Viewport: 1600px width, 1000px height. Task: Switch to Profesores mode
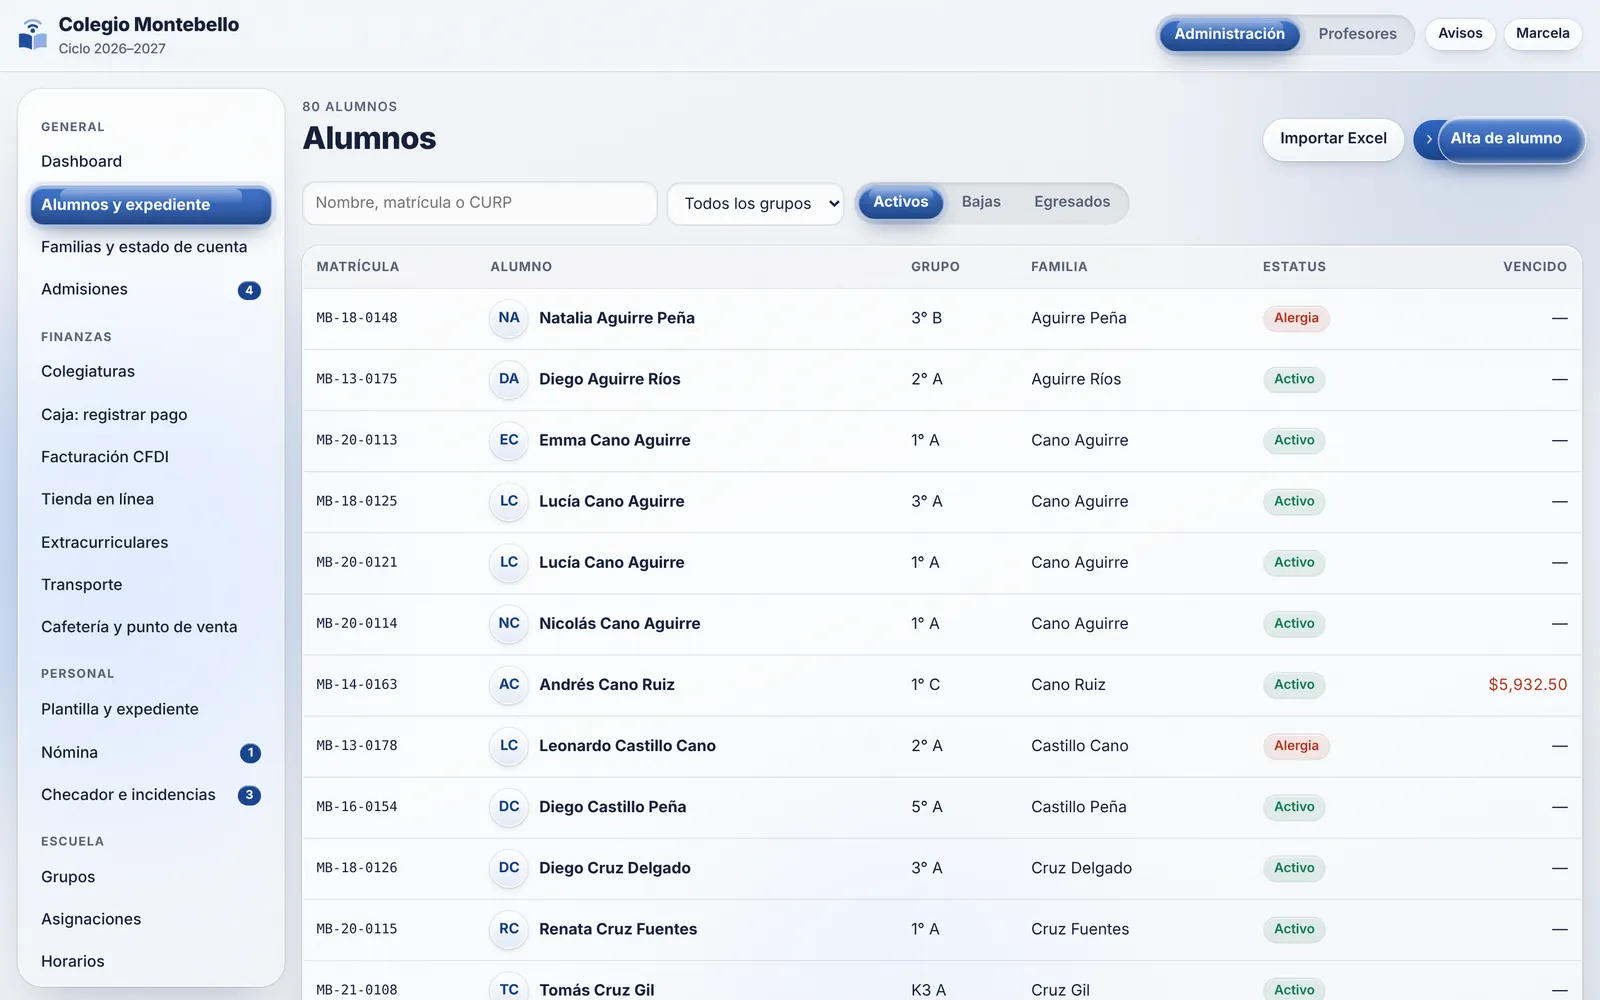[x=1357, y=34]
